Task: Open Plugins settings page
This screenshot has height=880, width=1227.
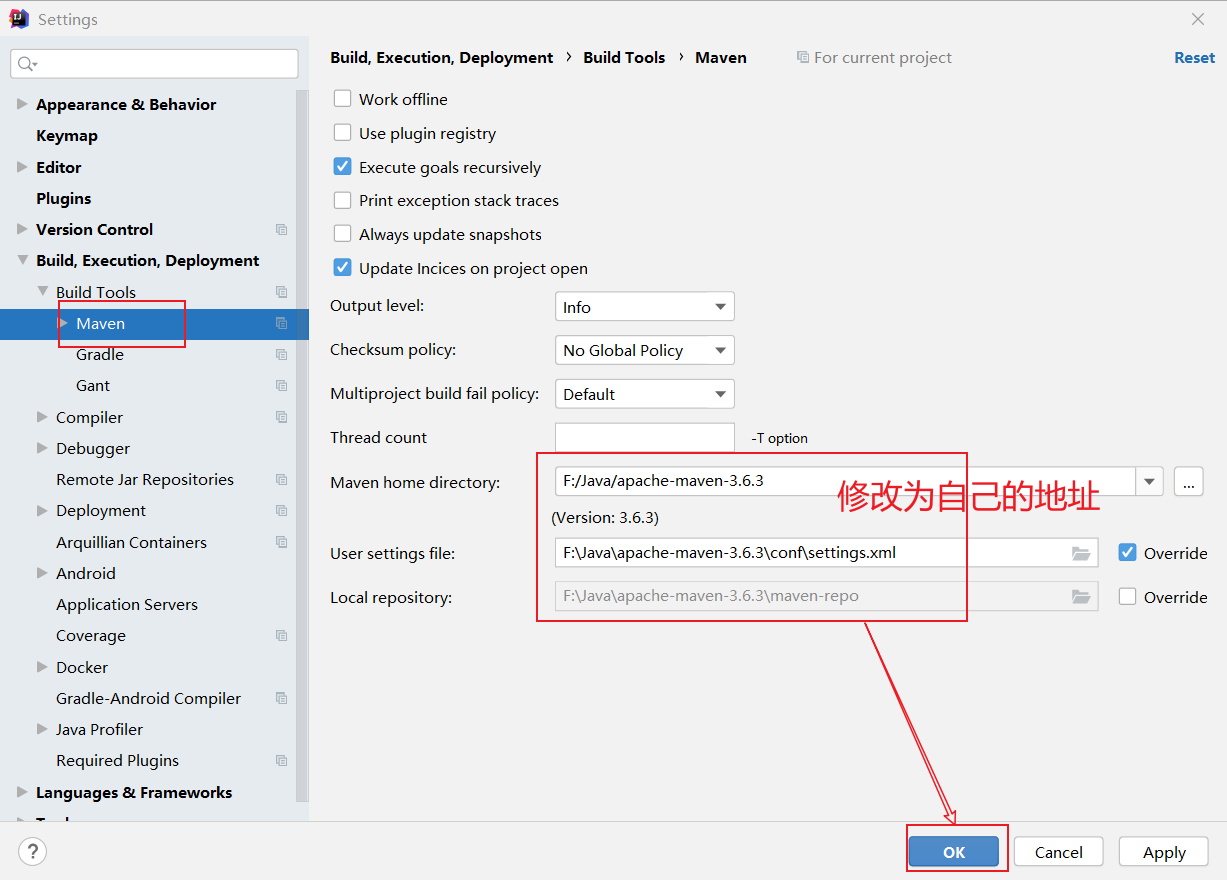Action: [x=64, y=198]
